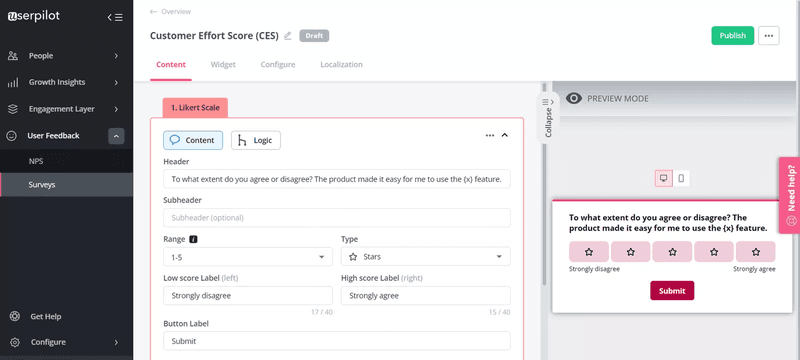Open the question Logic button
Viewport: 800px width, 360px height.
point(256,140)
